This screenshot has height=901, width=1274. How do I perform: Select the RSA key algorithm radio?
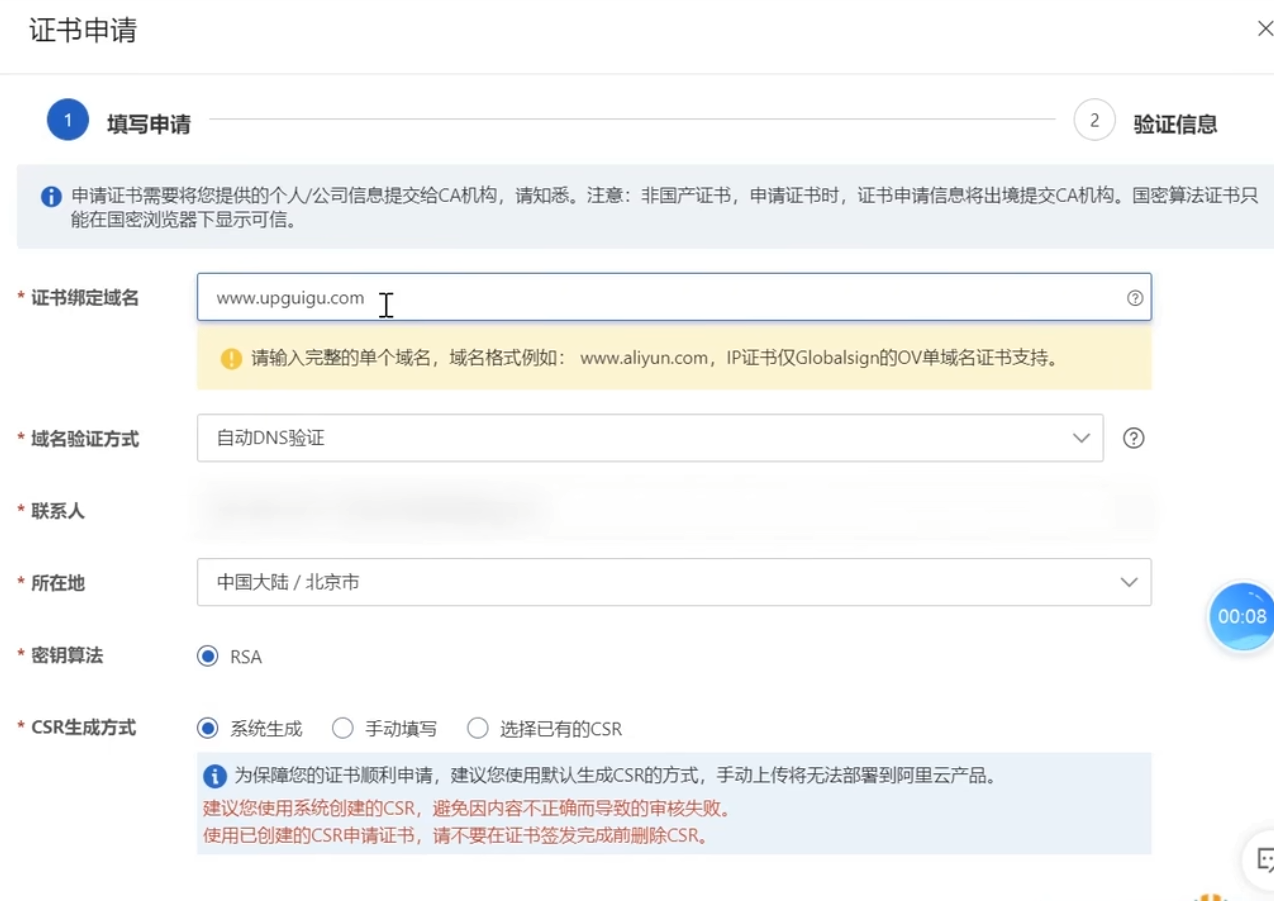(208, 657)
